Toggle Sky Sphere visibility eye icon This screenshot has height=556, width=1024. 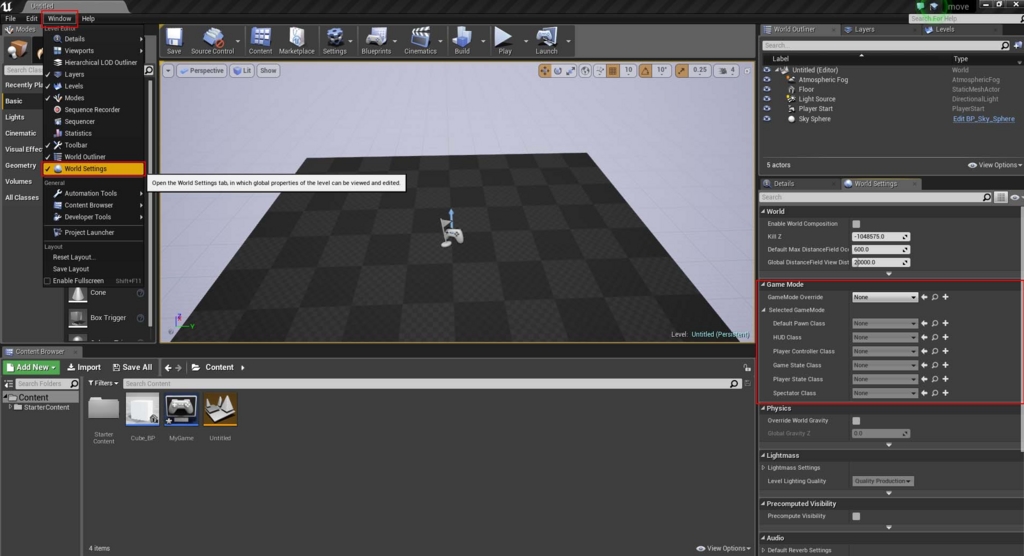point(767,119)
